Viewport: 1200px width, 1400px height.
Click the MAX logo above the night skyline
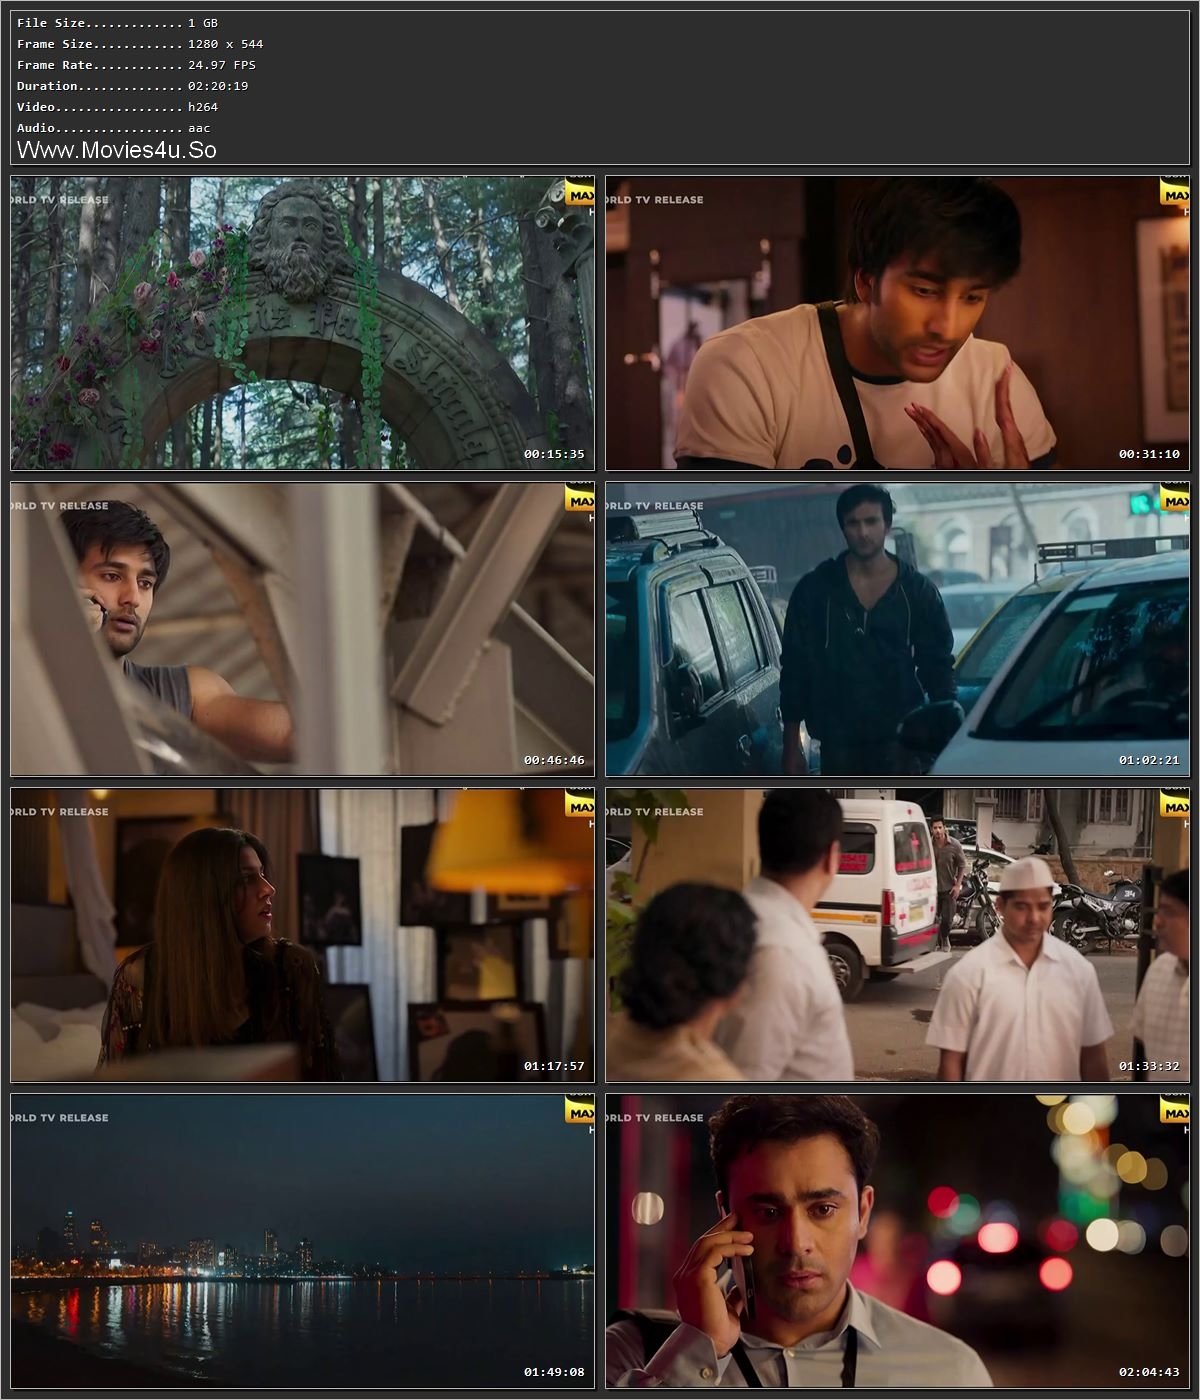(580, 1112)
